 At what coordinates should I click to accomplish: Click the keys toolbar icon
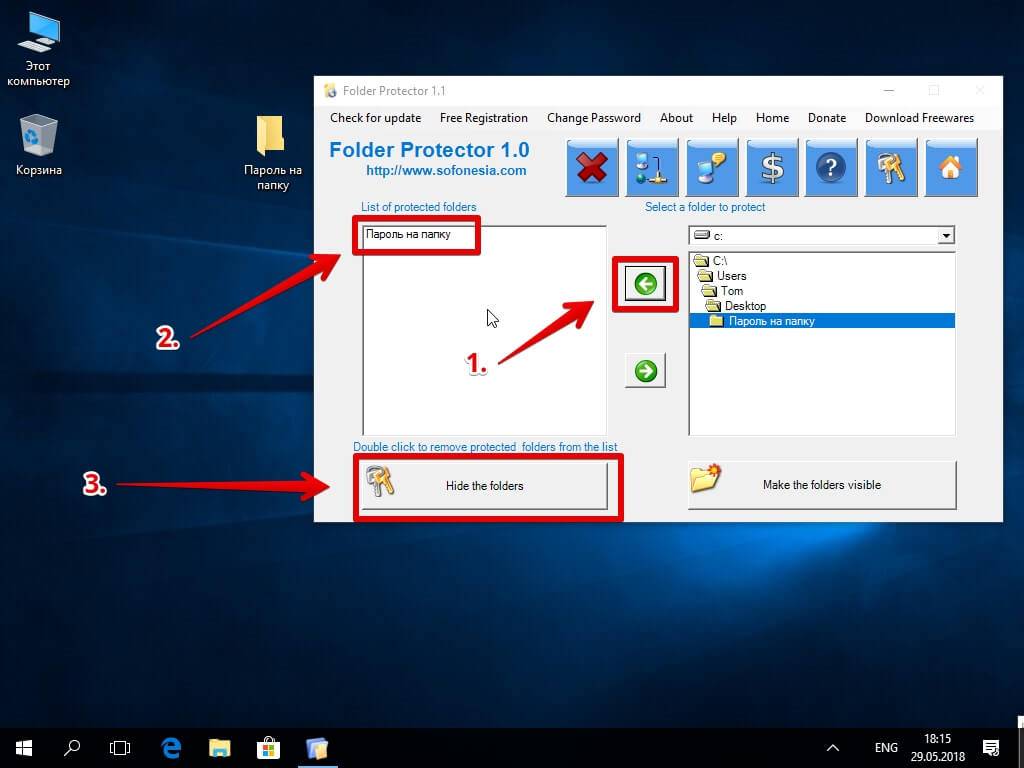[x=891, y=168]
